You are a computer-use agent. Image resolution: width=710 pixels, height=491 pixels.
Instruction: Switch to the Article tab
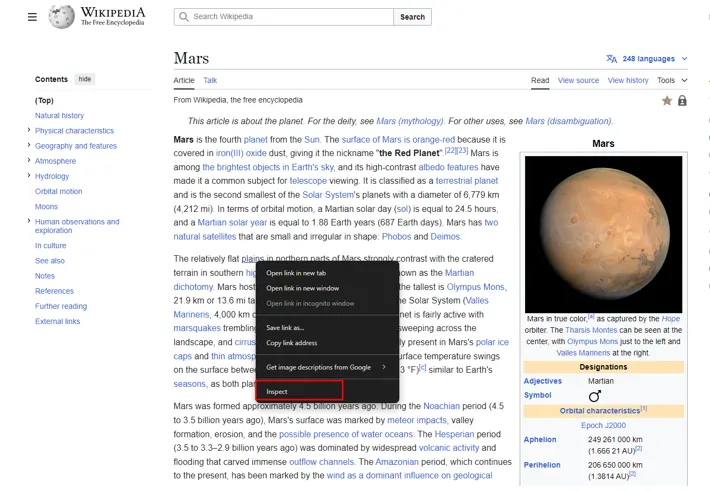point(184,80)
